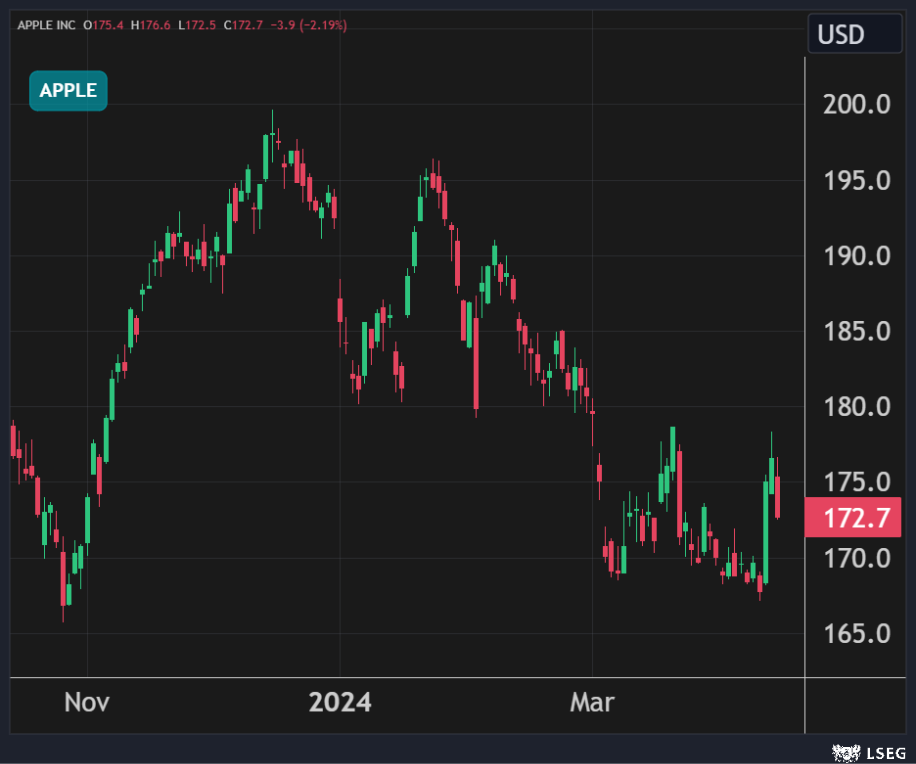916x764 pixels.
Task: Select the Mar marker on time axis
Action: 592,702
